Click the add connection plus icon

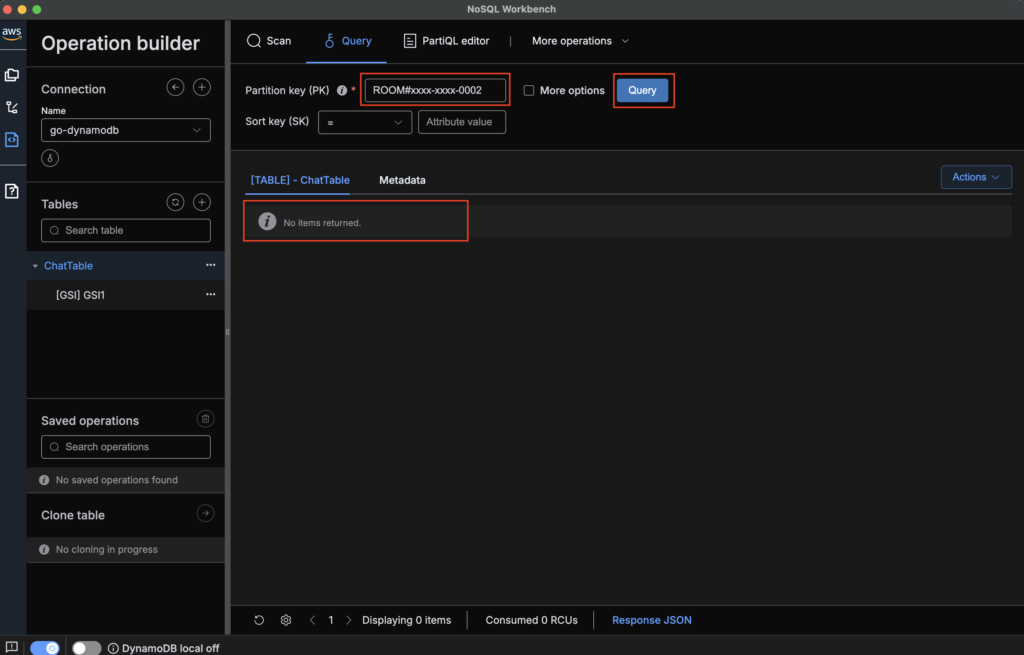201,88
